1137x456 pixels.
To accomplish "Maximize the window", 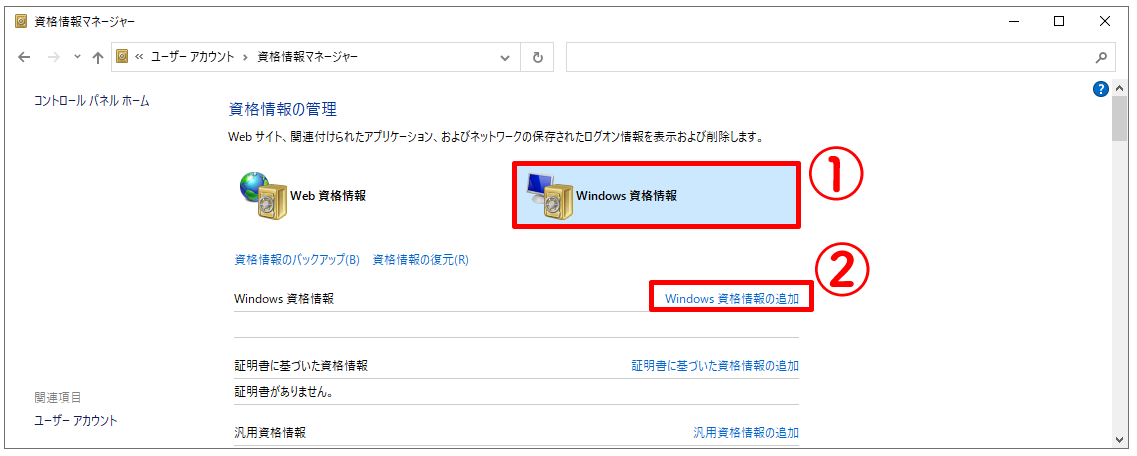I will click(x=1059, y=21).
